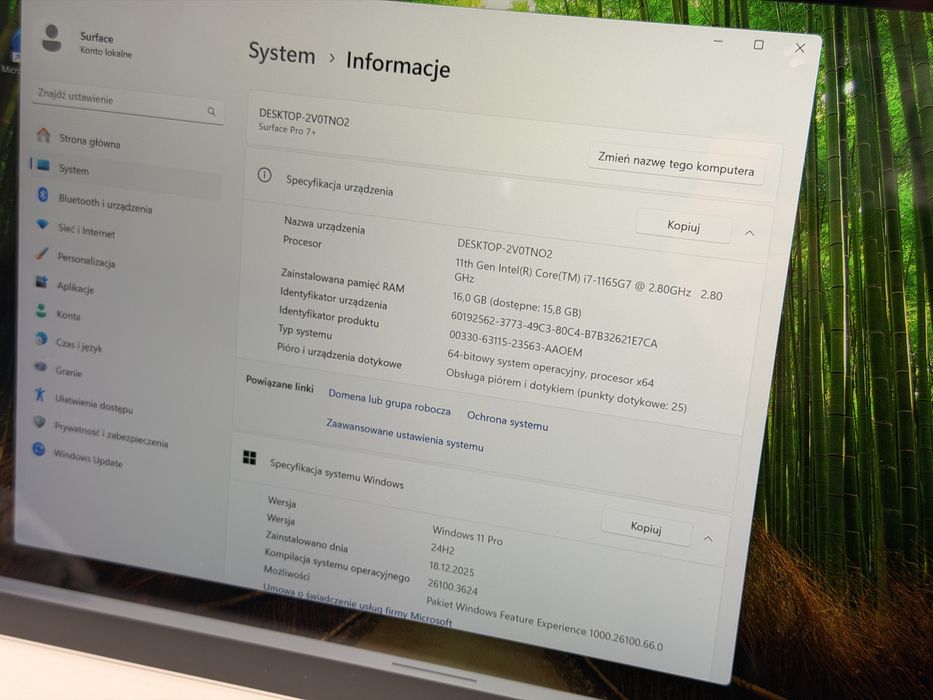Open Ułatwienia dostępu settings
933x700 pixels.
(x=94, y=404)
